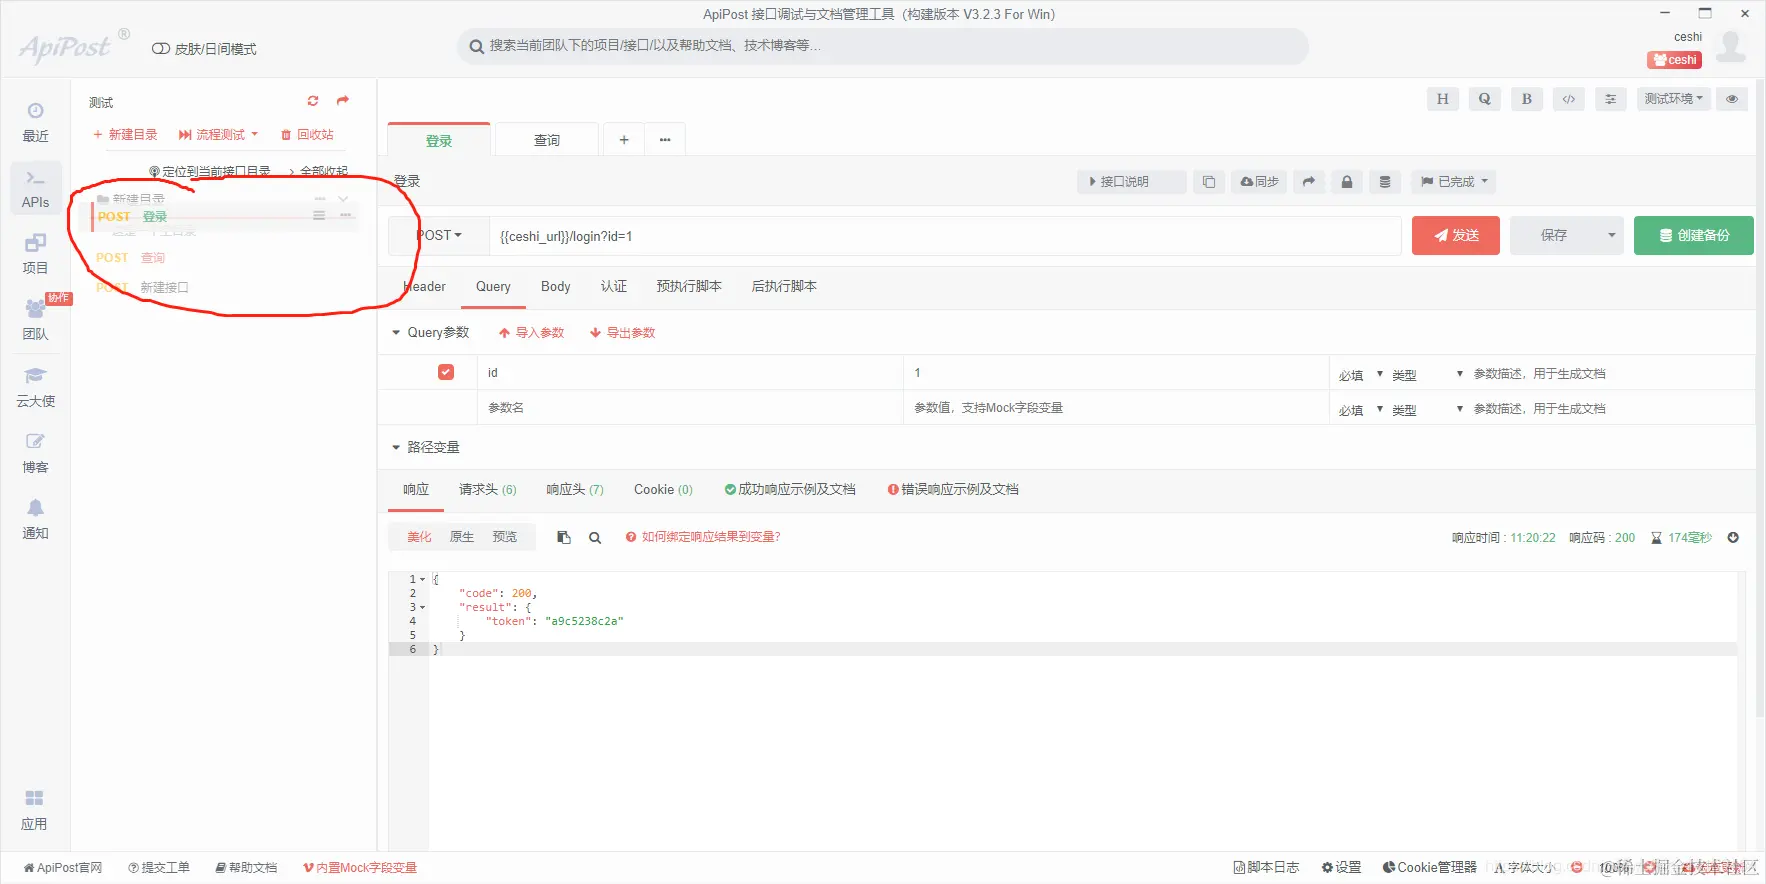Open the 最近 (recent) sidebar section
Viewport: 1766px width, 884px height.
click(x=35, y=122)
